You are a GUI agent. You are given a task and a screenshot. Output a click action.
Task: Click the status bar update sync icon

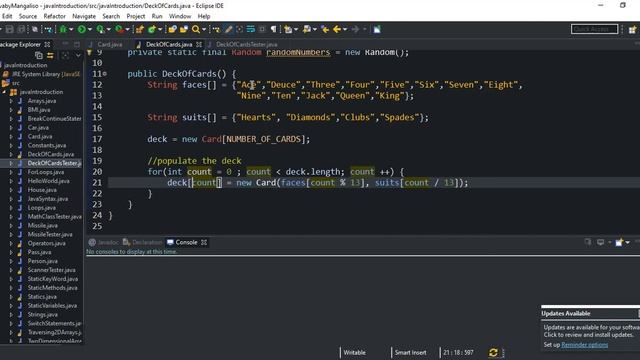point(493,352)
